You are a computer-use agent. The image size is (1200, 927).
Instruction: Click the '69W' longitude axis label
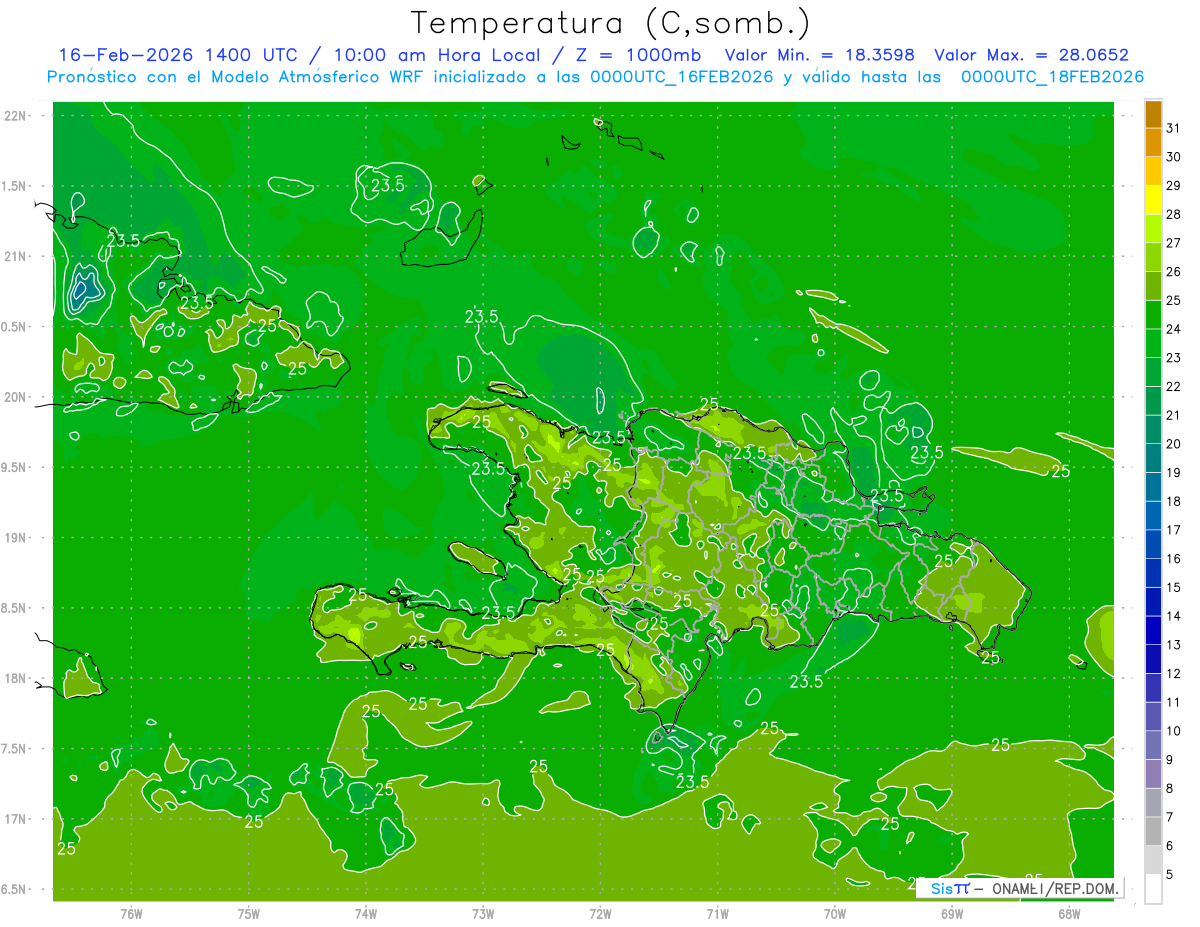[x=952, y=913]
